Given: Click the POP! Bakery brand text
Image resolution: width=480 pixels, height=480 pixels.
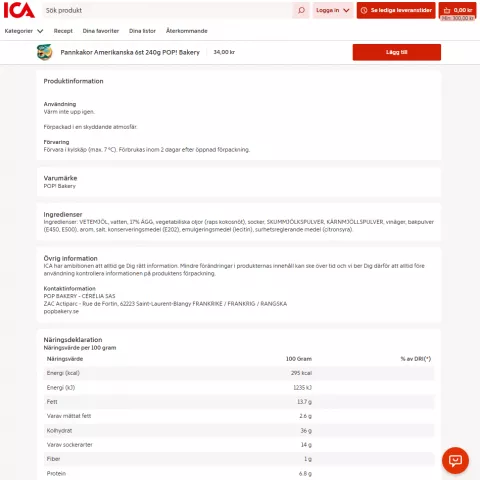Looking at the screenshot, I should click(60, 186).
